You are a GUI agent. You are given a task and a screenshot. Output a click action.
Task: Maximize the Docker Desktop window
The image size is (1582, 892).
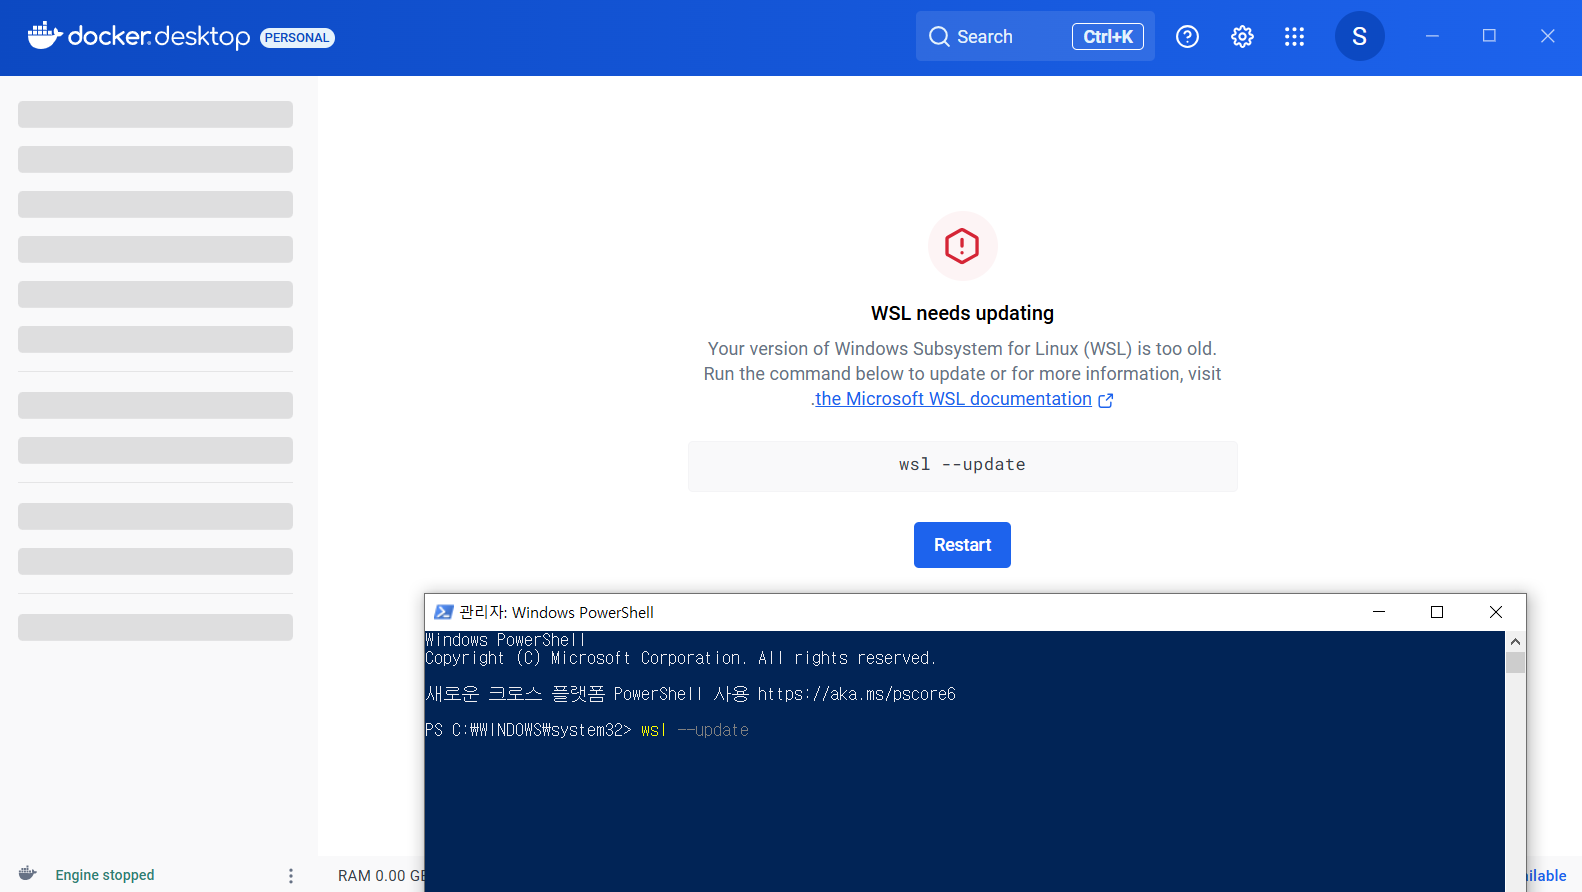click(1489, 36)
